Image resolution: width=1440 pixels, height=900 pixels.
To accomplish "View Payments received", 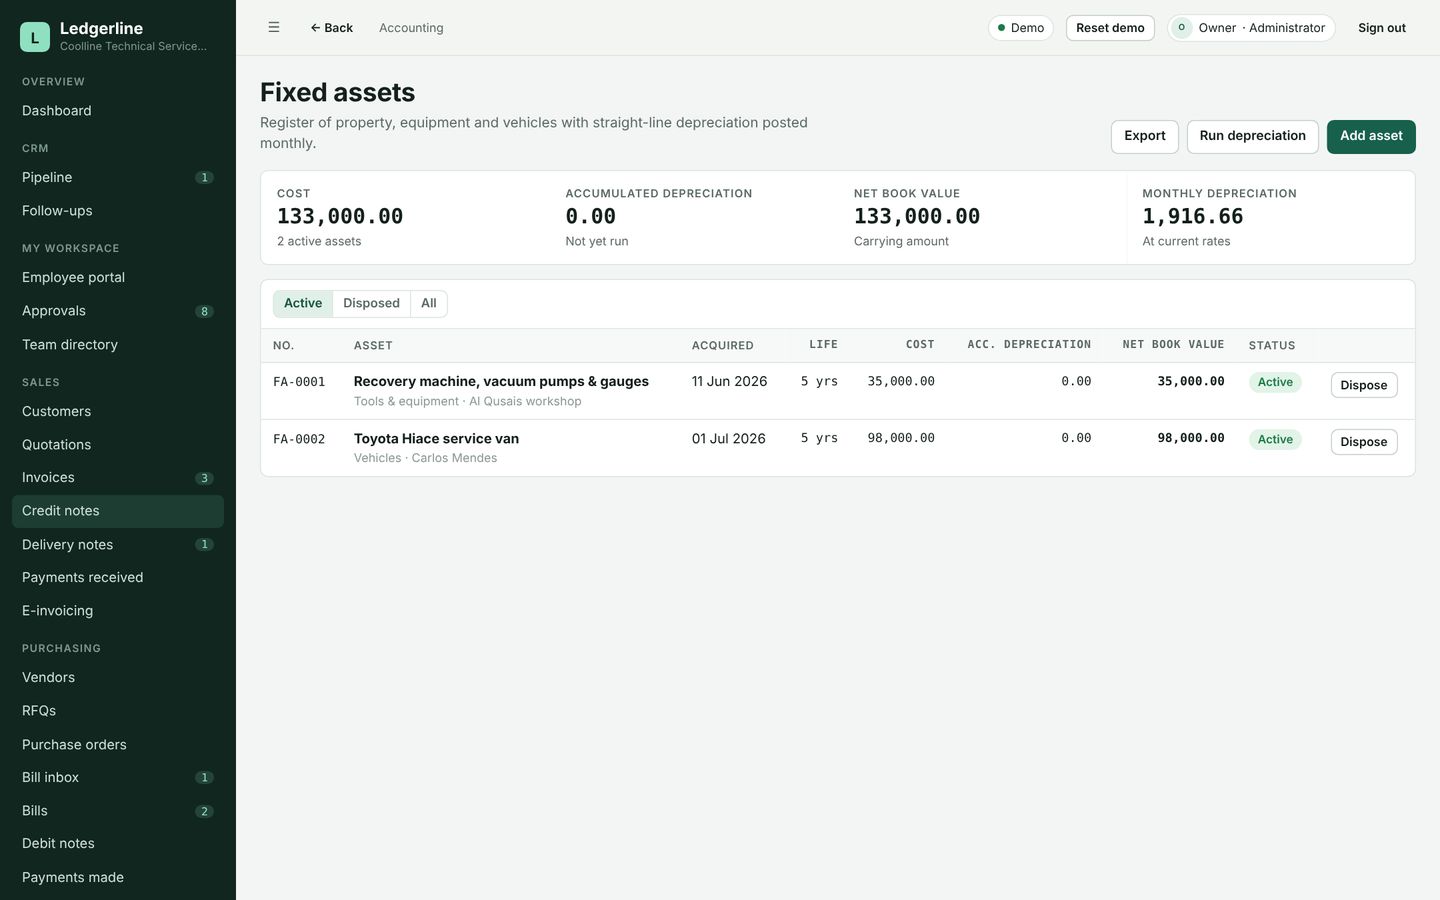I will 118,578.
